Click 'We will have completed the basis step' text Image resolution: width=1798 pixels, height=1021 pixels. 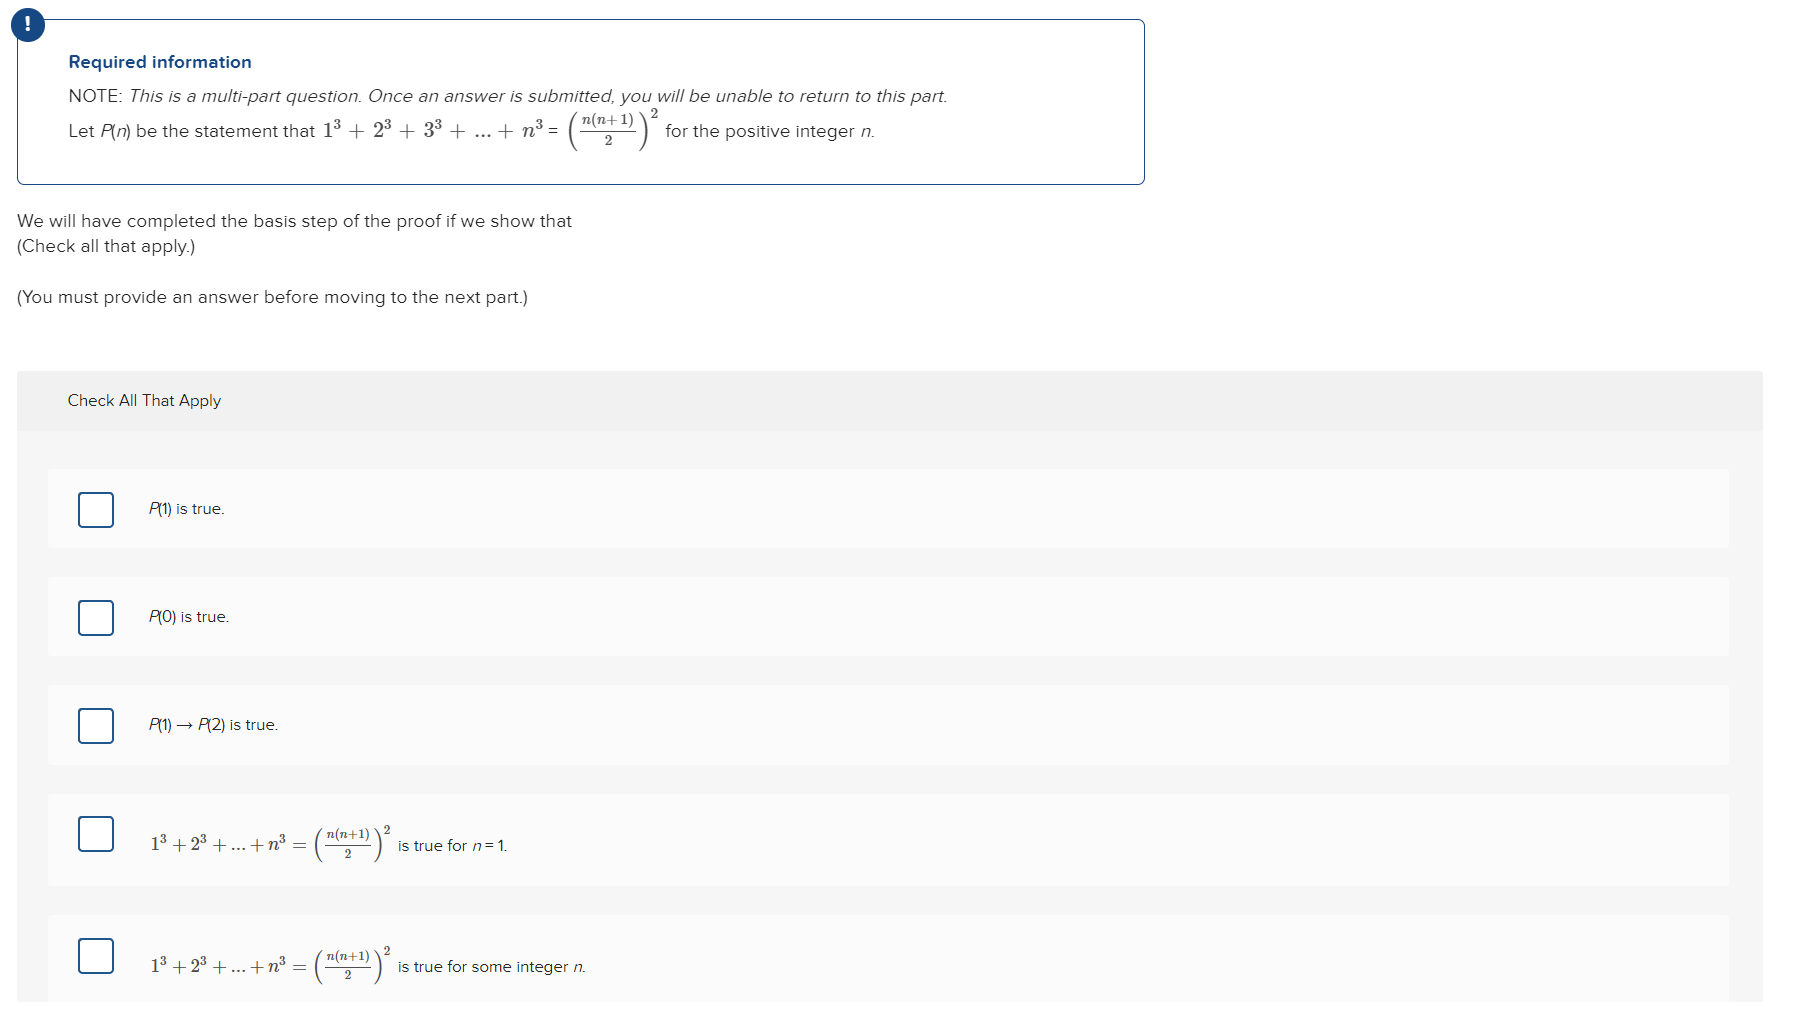pyautogui.click(x=294, y=221)
